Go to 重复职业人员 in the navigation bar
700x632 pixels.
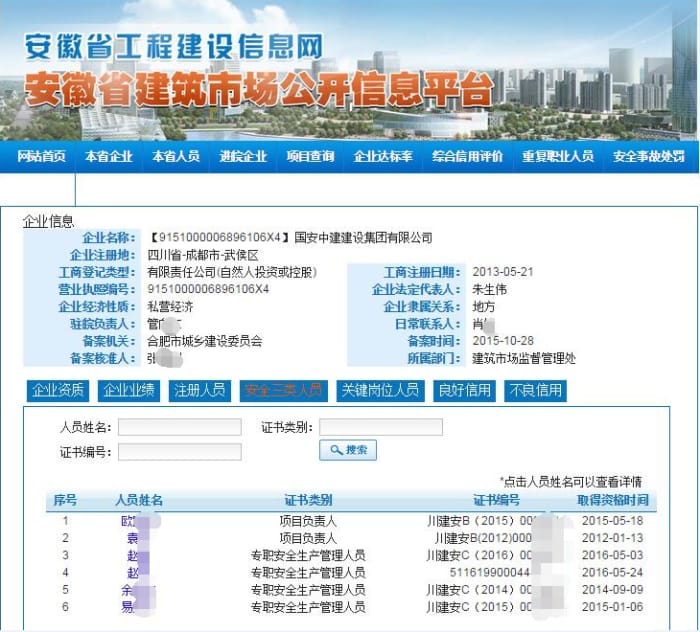(x=557, y=157)
